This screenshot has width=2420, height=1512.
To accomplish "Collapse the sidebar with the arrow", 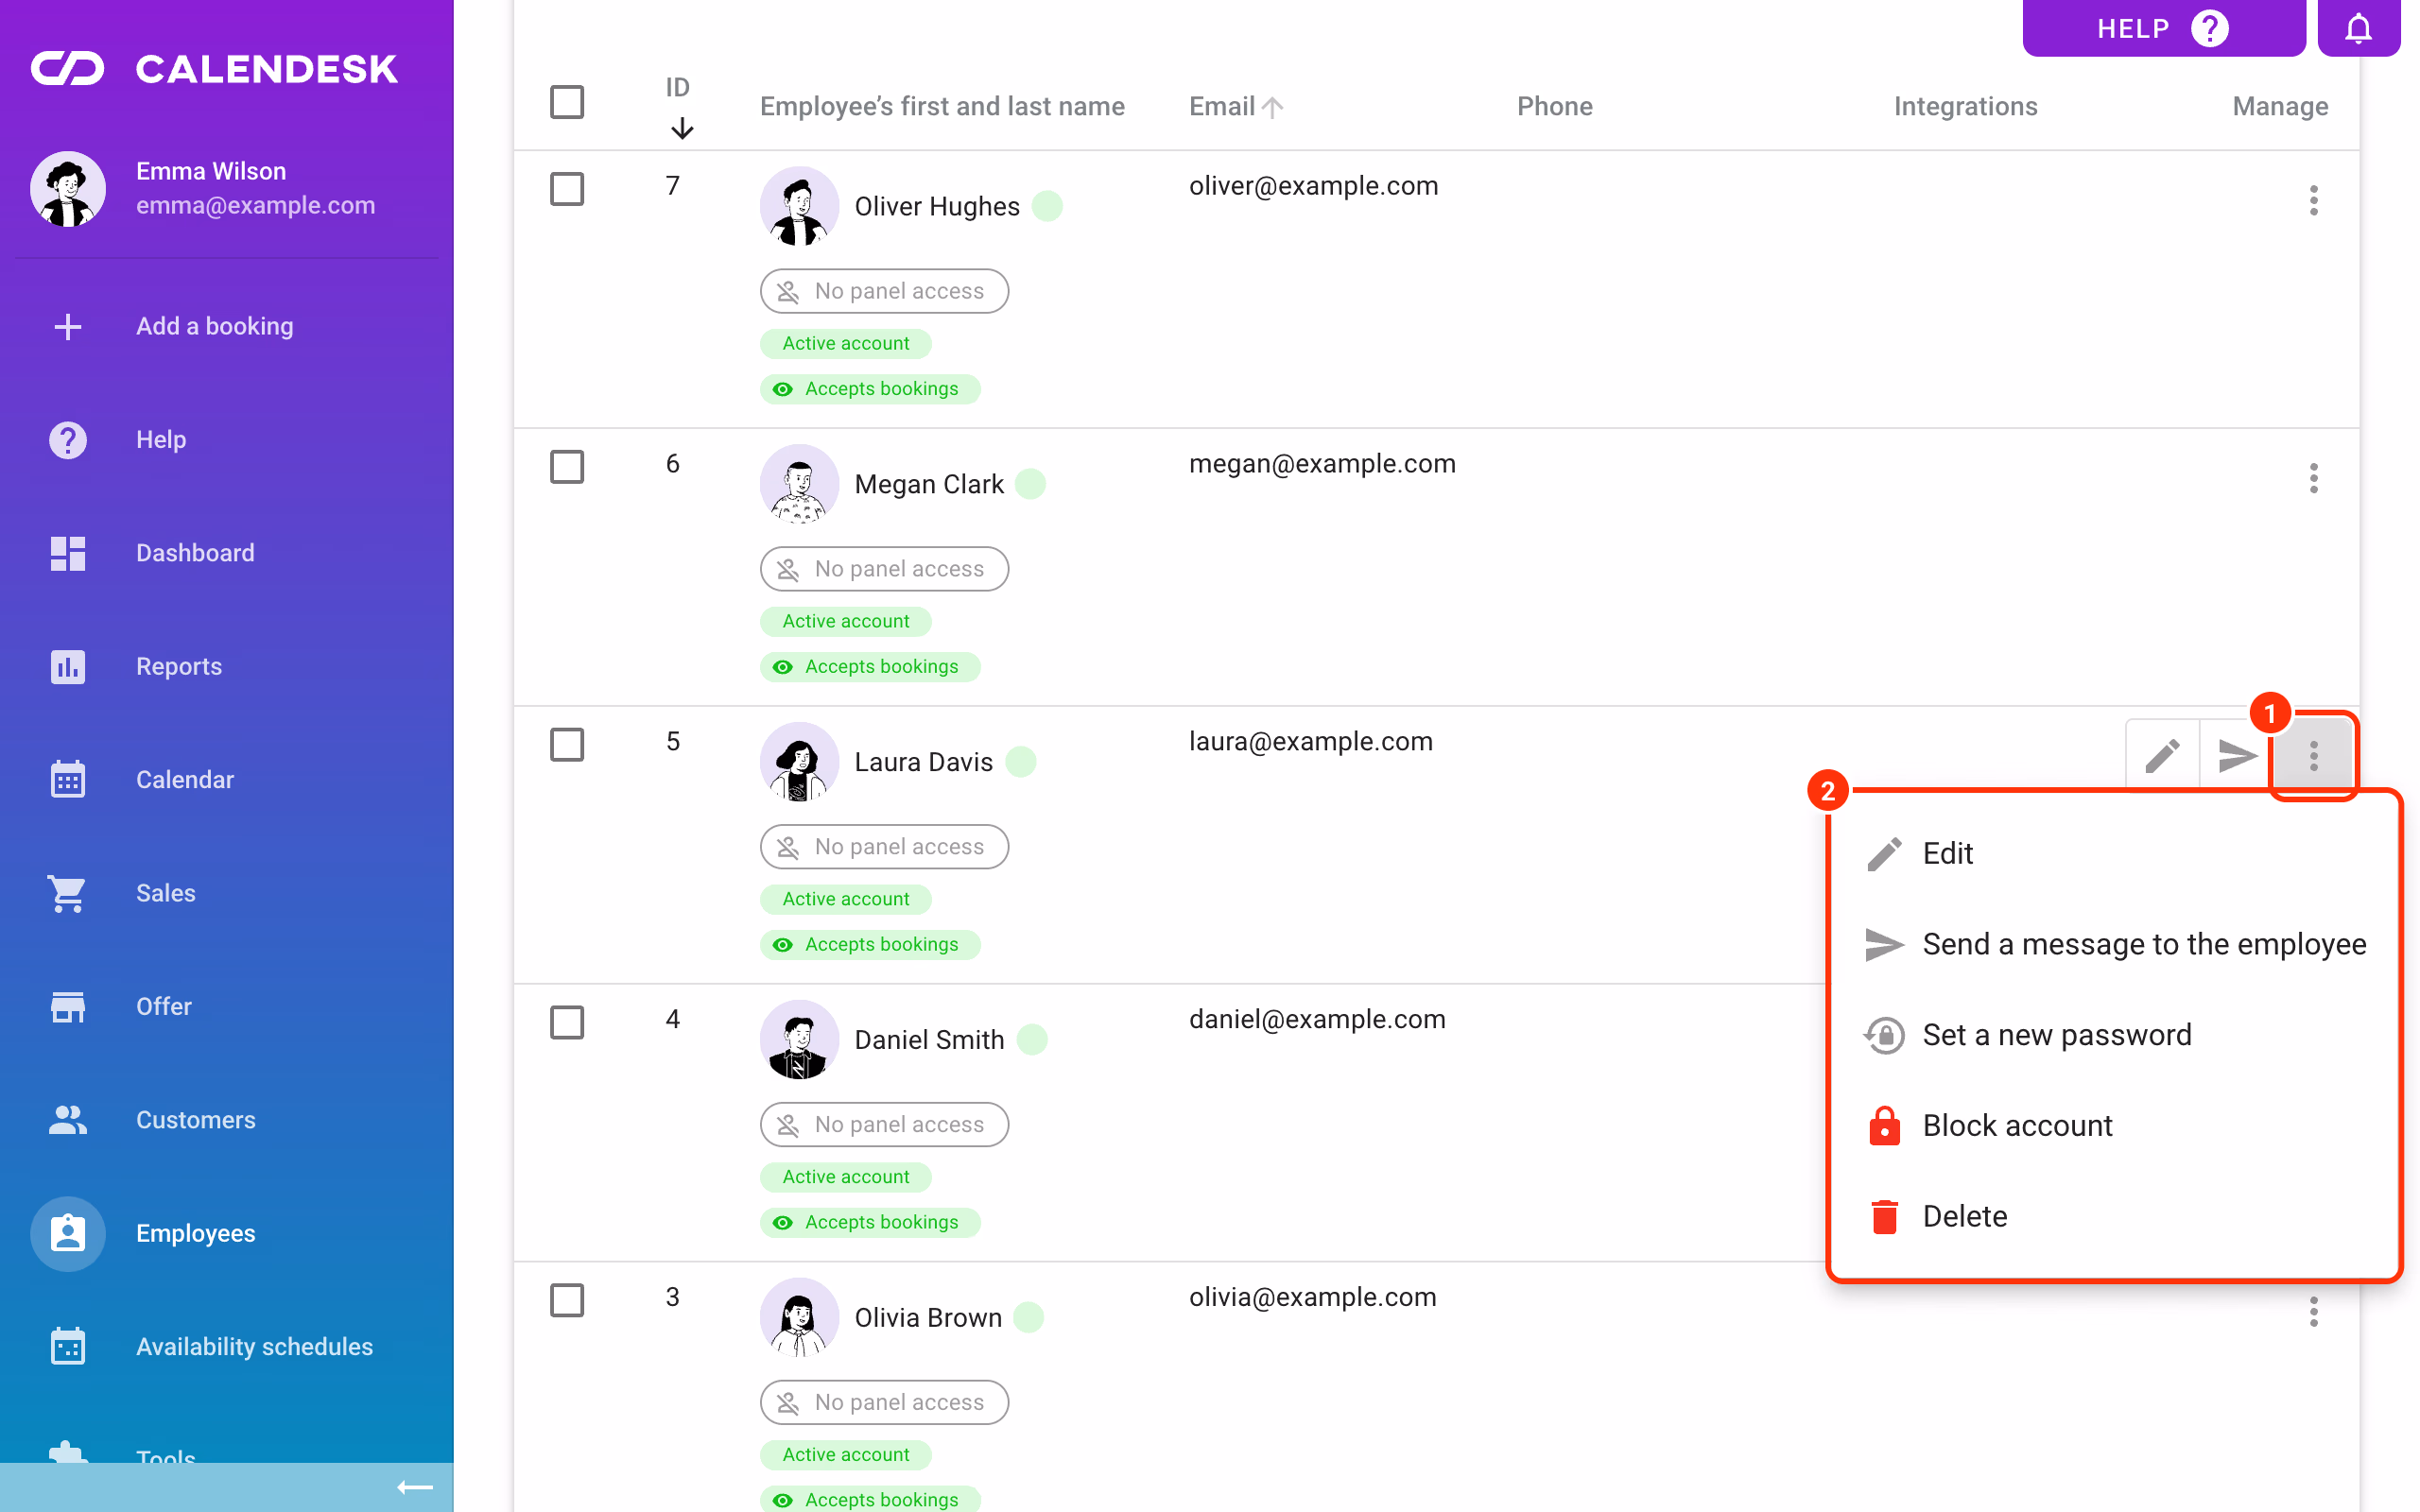I will 415,1487.
